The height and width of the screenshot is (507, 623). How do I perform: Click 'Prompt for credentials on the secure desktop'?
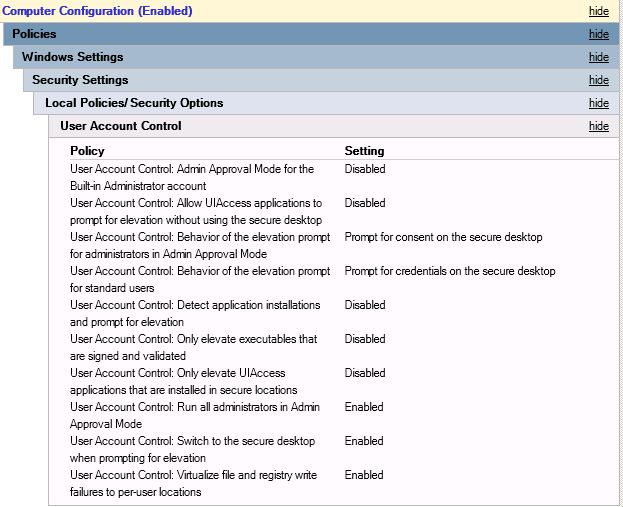point(450,271)
